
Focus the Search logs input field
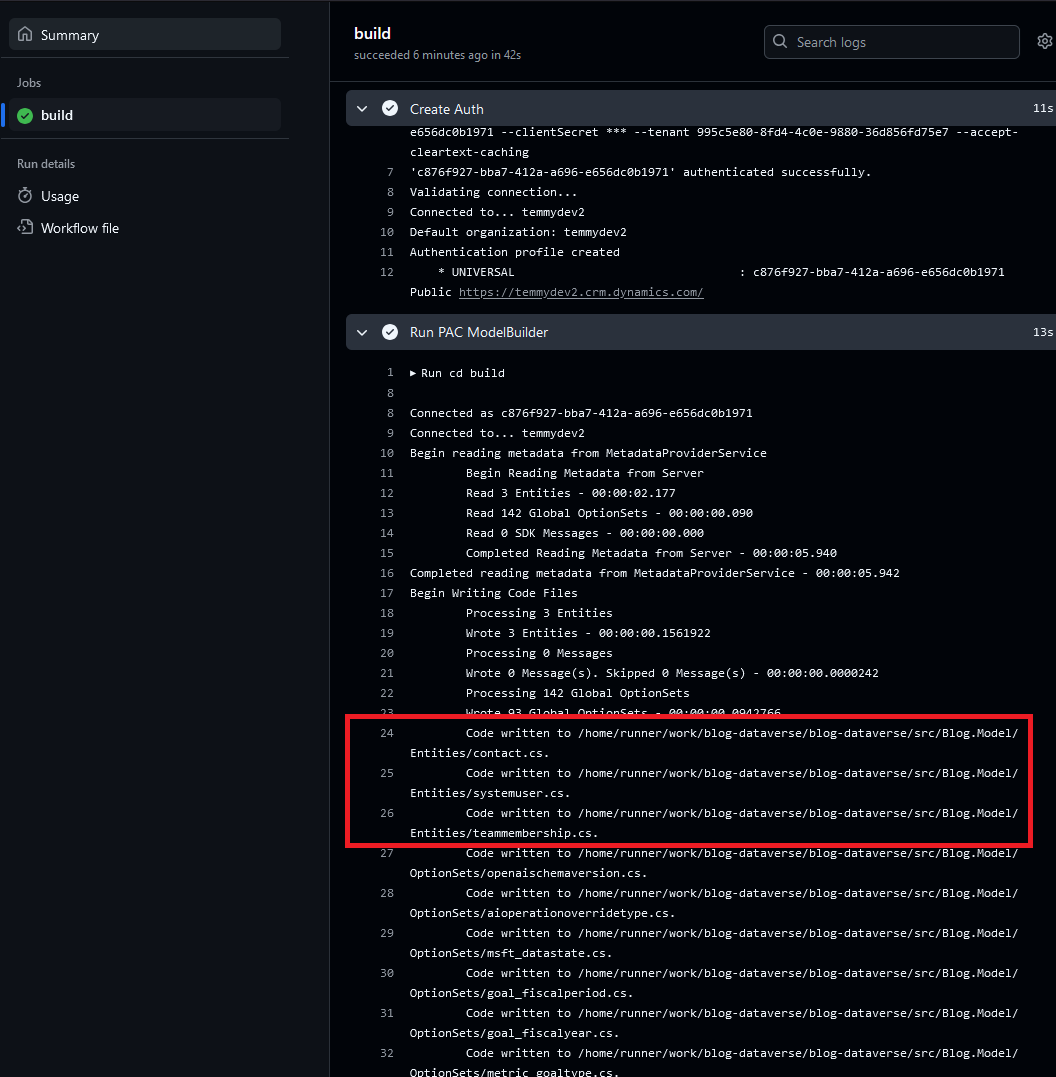point(891,42)
